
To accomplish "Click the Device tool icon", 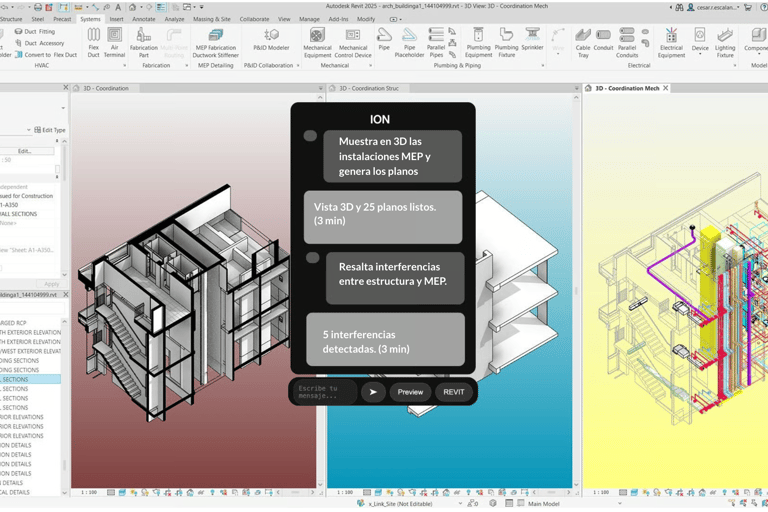I will pyautogui.click(x=700, y=35).
